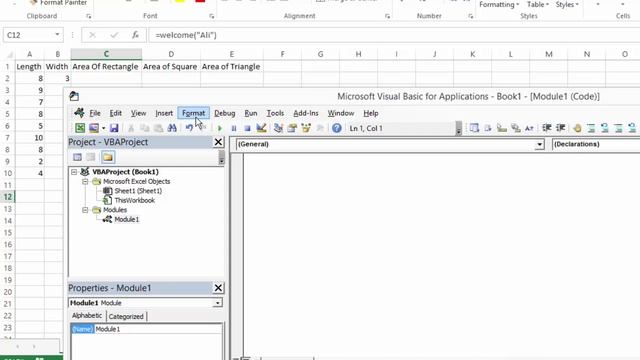This screenshot has height=360, width=640.
Task: Click the Copy icon in the VBA toolbar
Action: click(144, 128)
